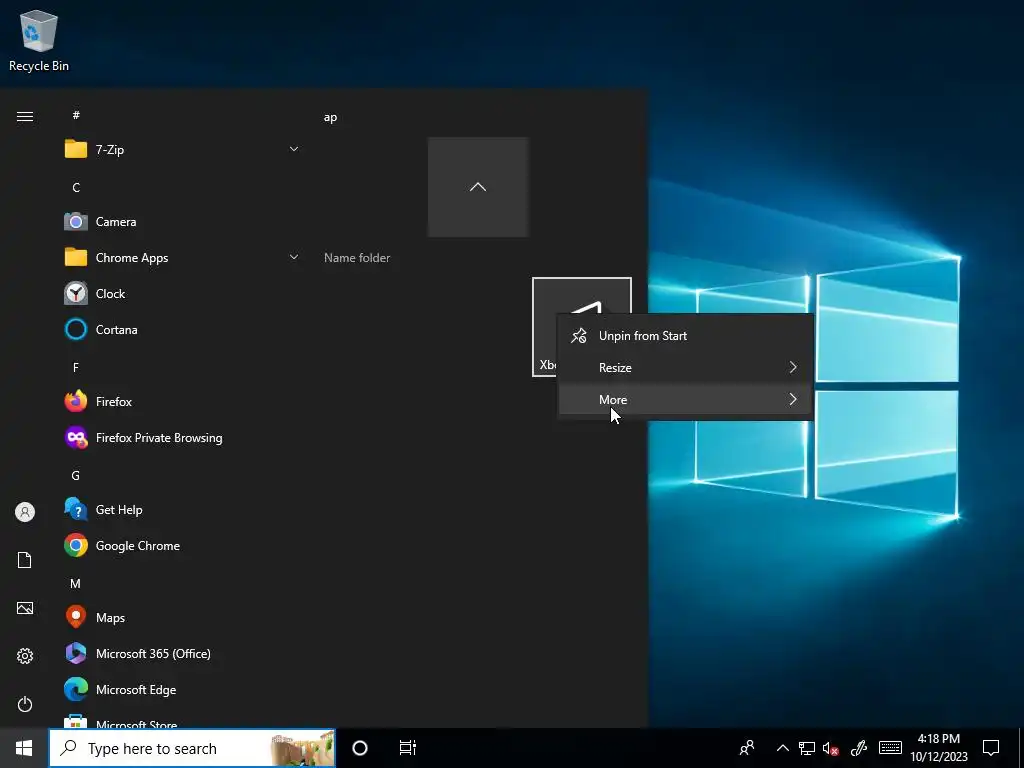Screen dimensions: 1024x768
Task: Open the Action Center notifications icon
Action: [991, 748]
